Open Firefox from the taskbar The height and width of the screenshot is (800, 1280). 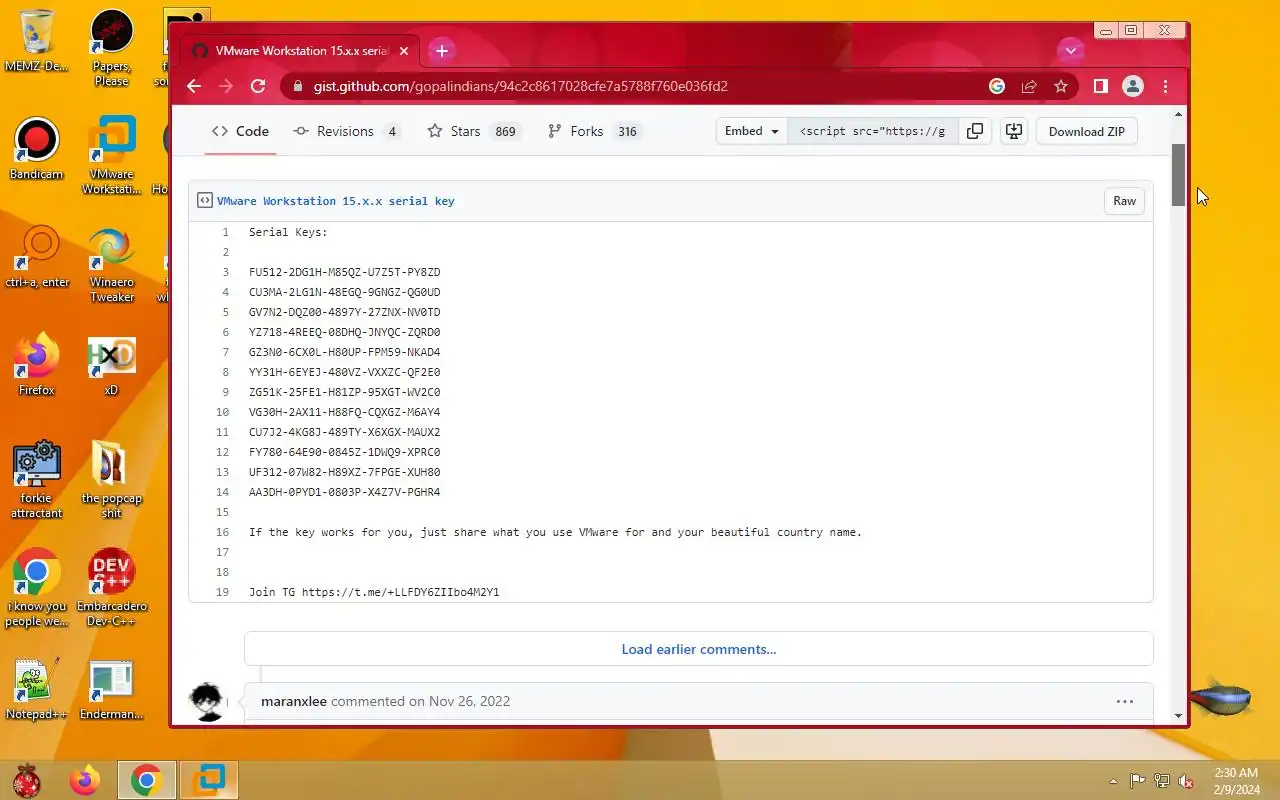(x=85, y=780)
